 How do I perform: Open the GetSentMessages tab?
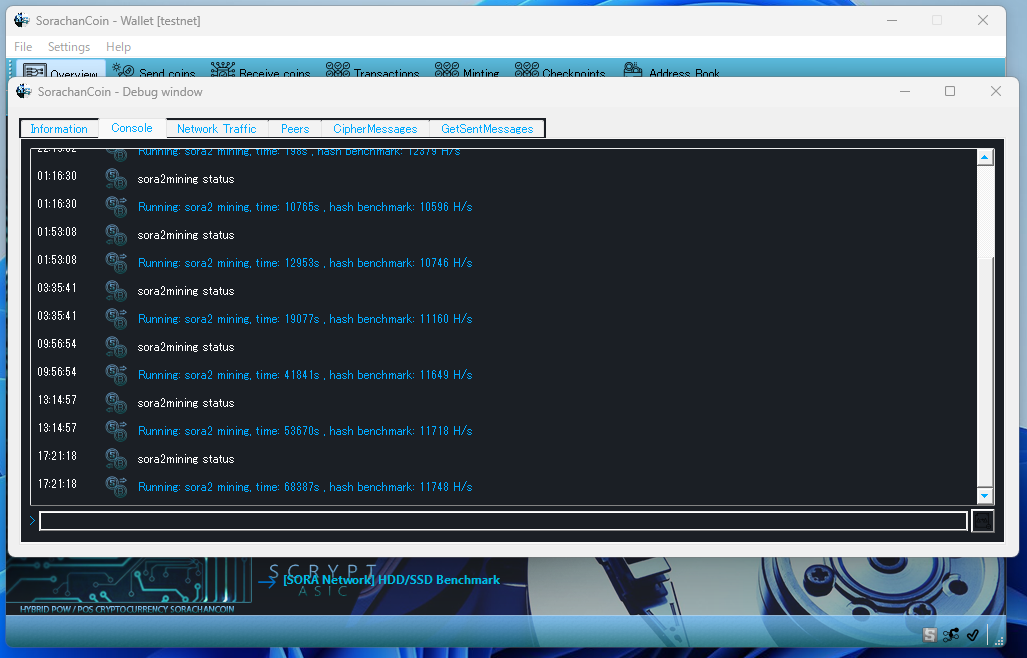click(x=487, y=129)
